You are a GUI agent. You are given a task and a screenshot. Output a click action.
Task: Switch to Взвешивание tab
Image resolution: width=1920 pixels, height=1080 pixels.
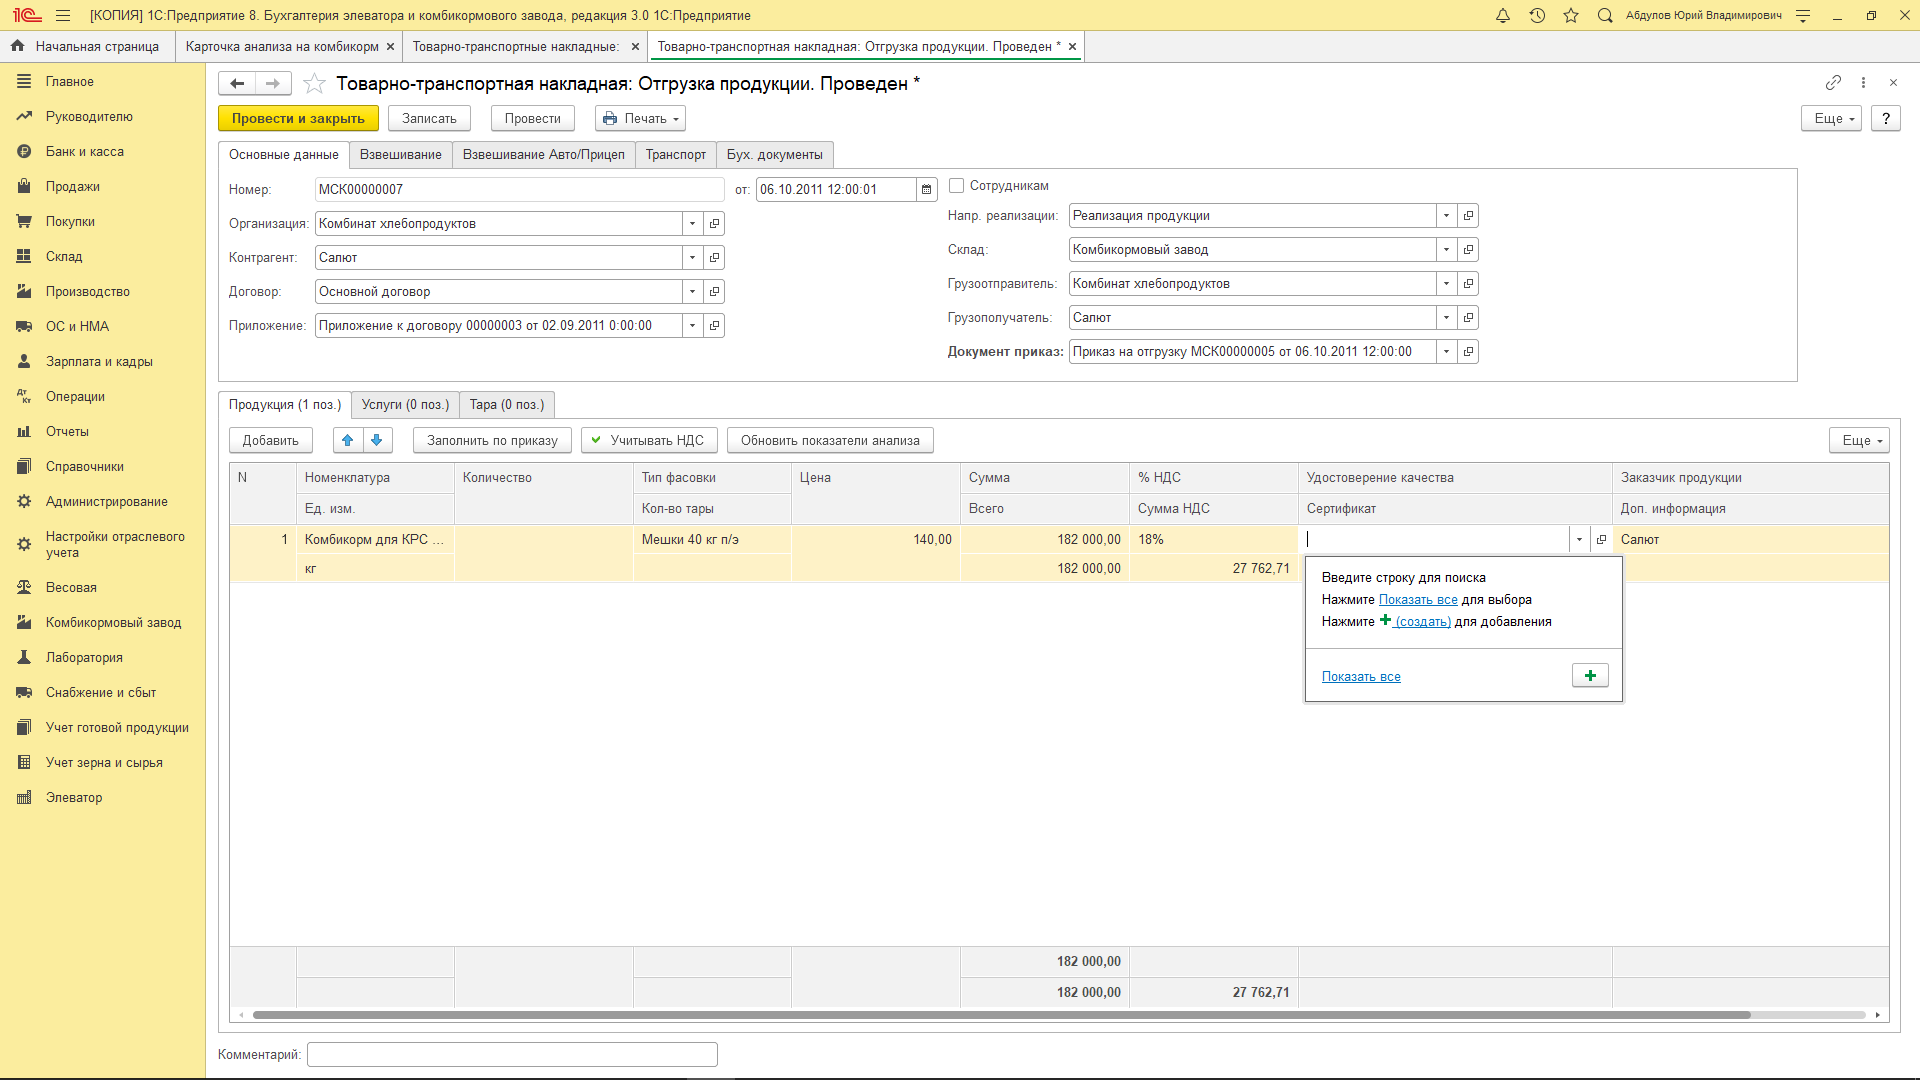[400, 154]
